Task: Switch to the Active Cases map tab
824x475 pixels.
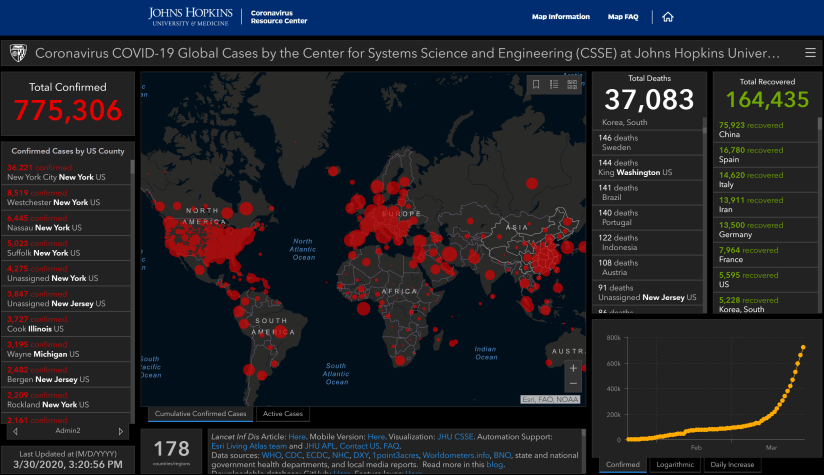Action: coord(284,414)
